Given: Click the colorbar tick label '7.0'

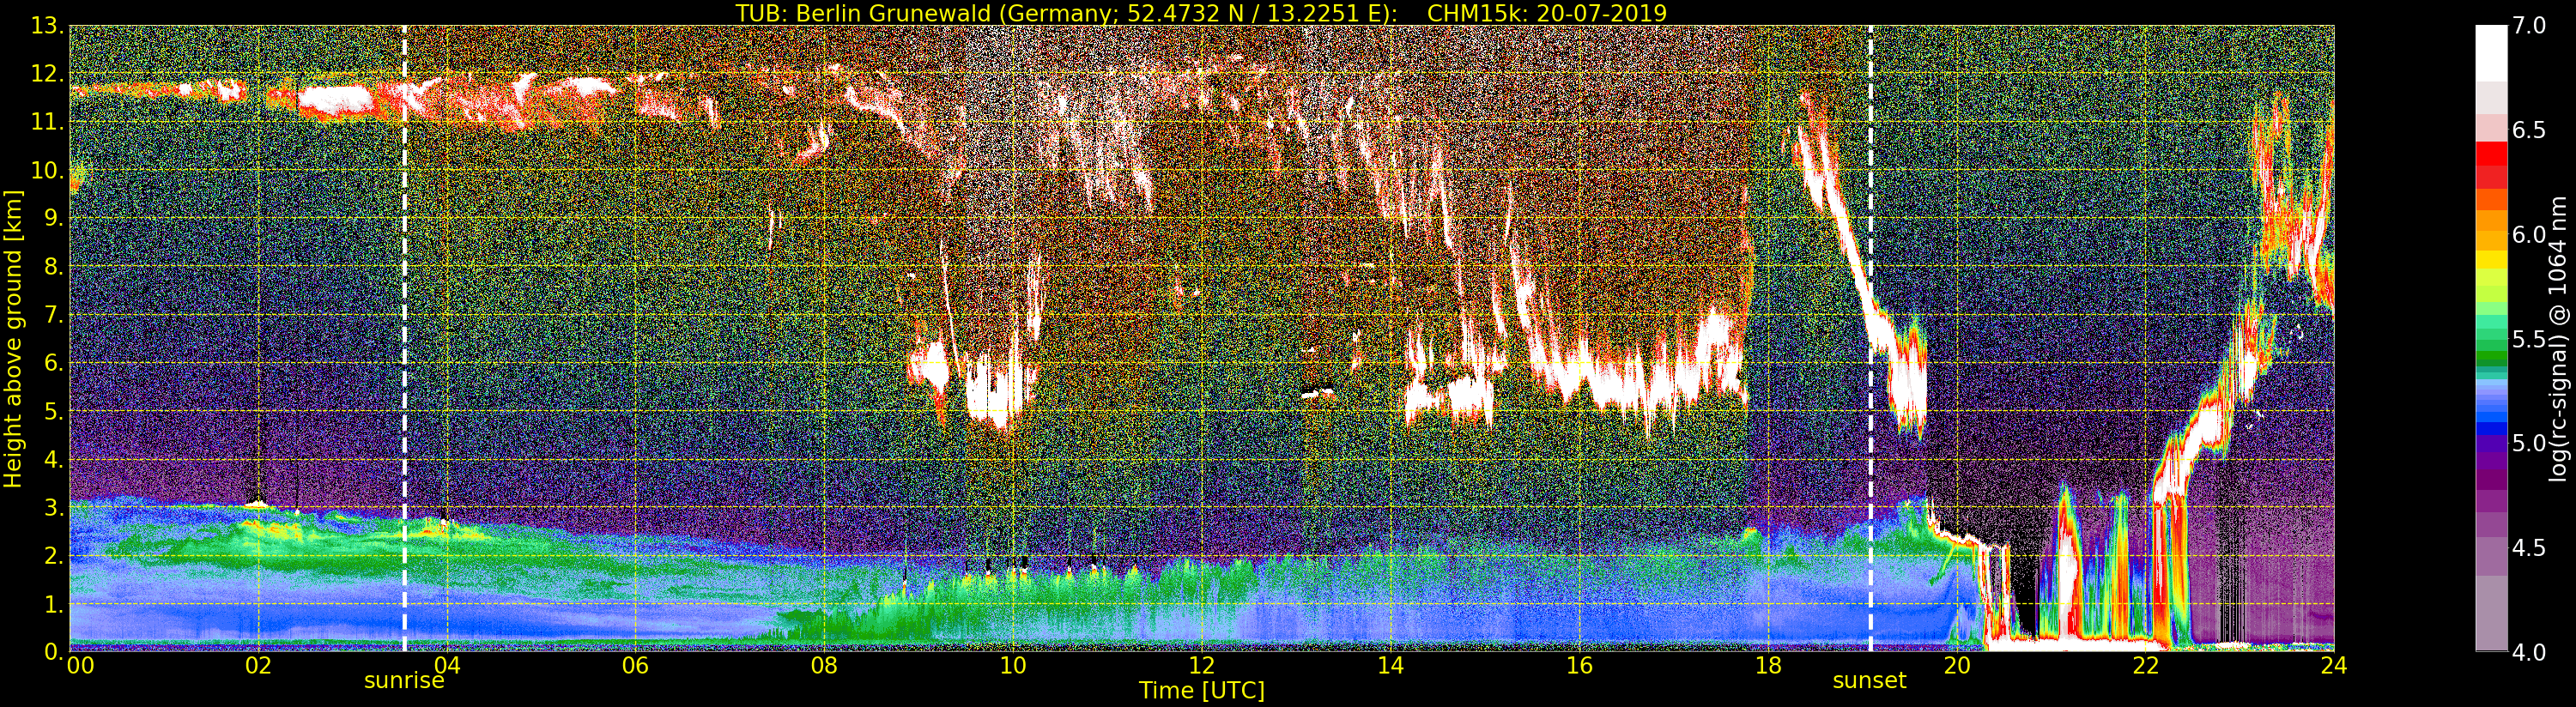Looking at the screenshot, I should pos(2528,26).
